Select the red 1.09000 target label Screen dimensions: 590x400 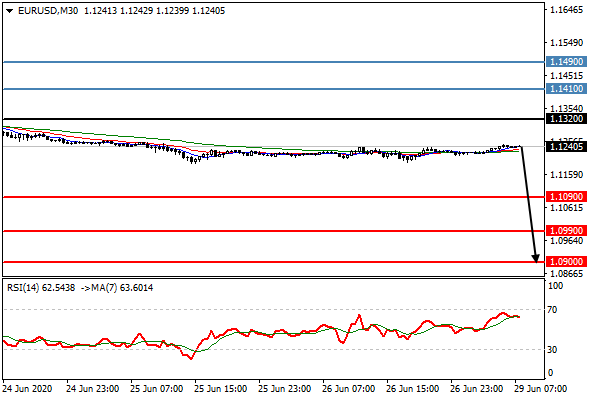click(566, 262)
